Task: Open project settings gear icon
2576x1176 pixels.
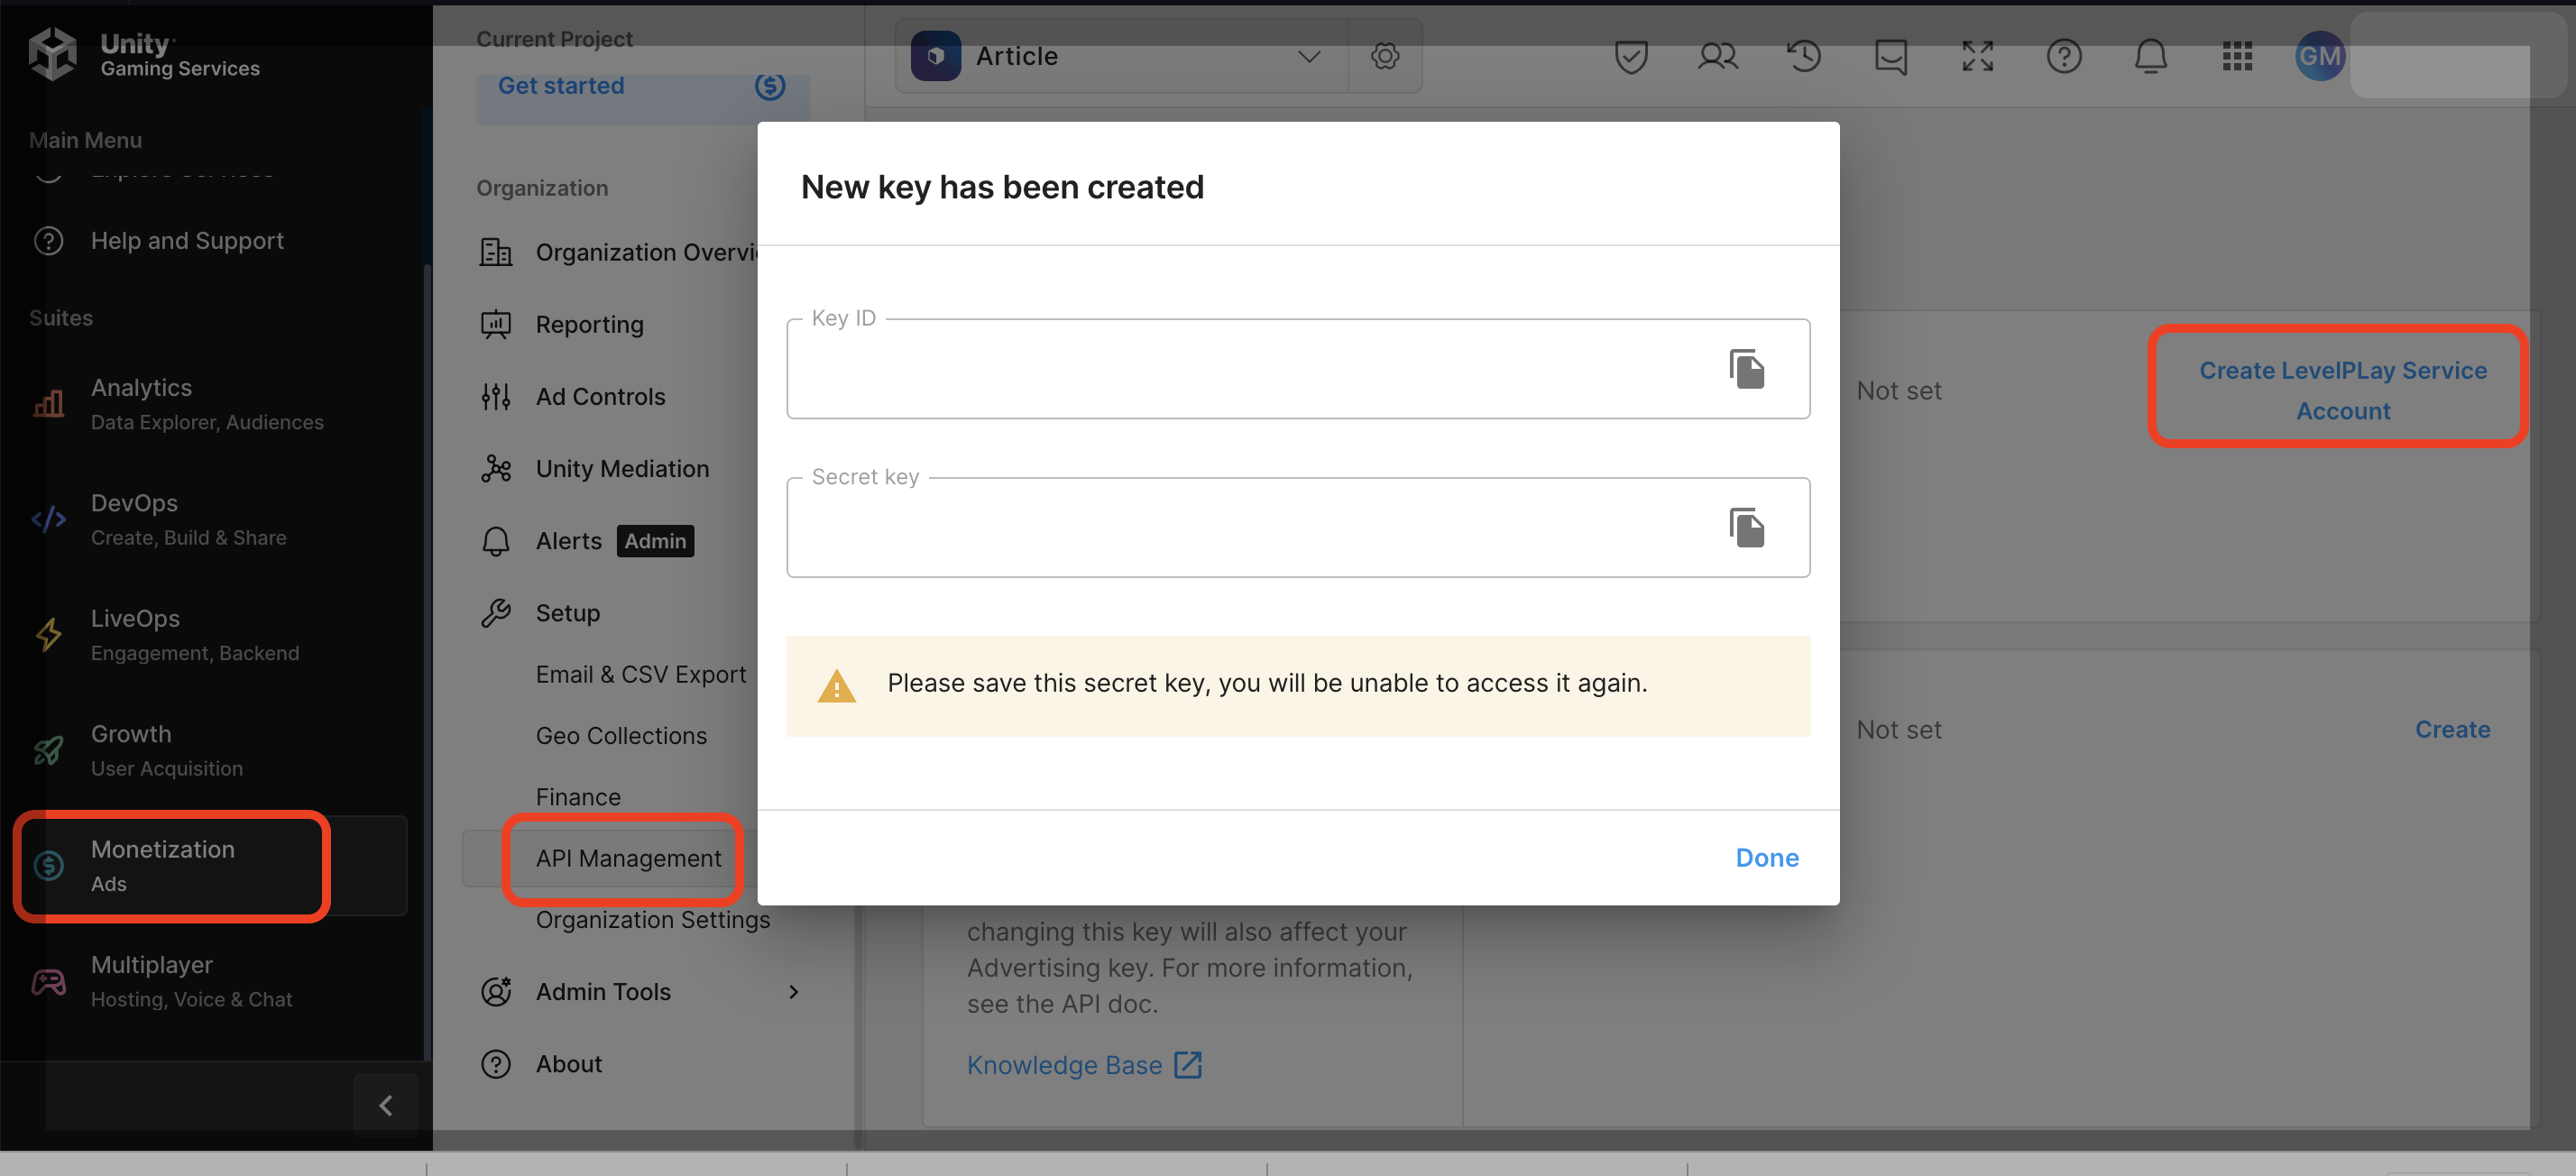Action: [1384, 57]
